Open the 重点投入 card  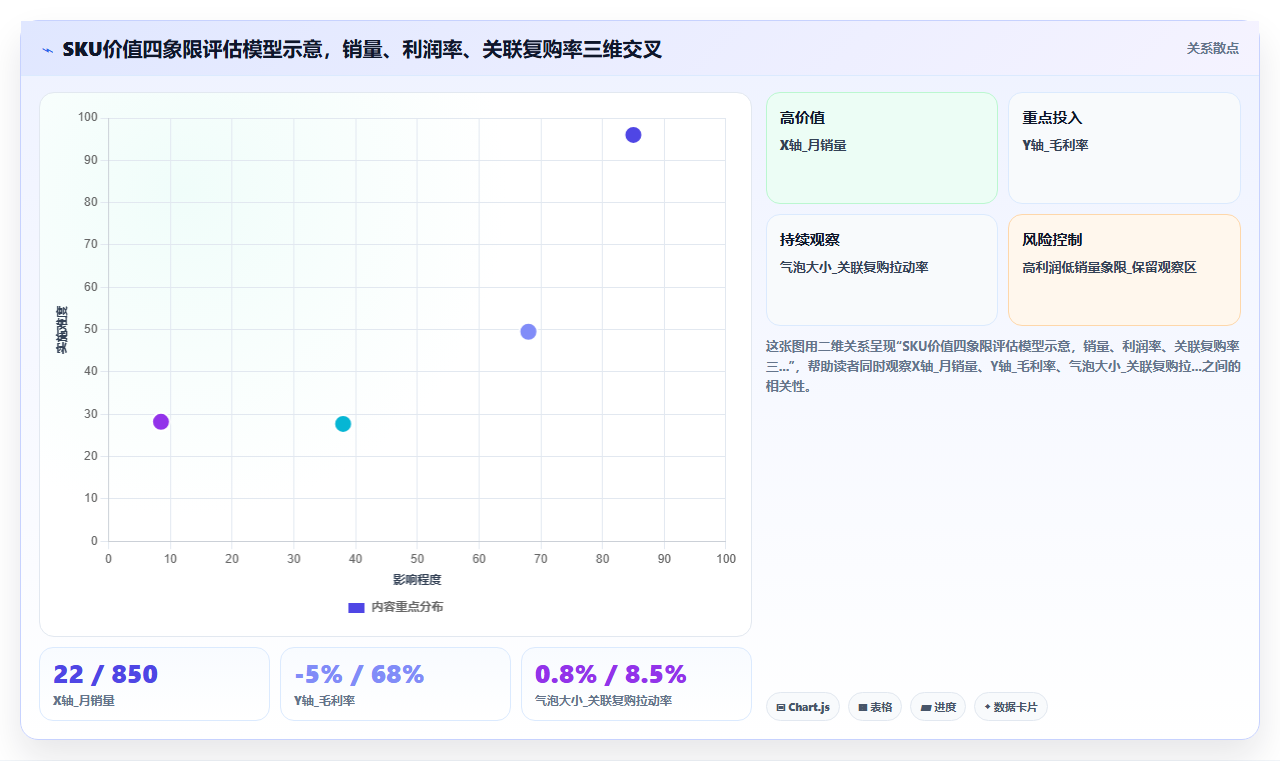click(x=1124, y=148)
